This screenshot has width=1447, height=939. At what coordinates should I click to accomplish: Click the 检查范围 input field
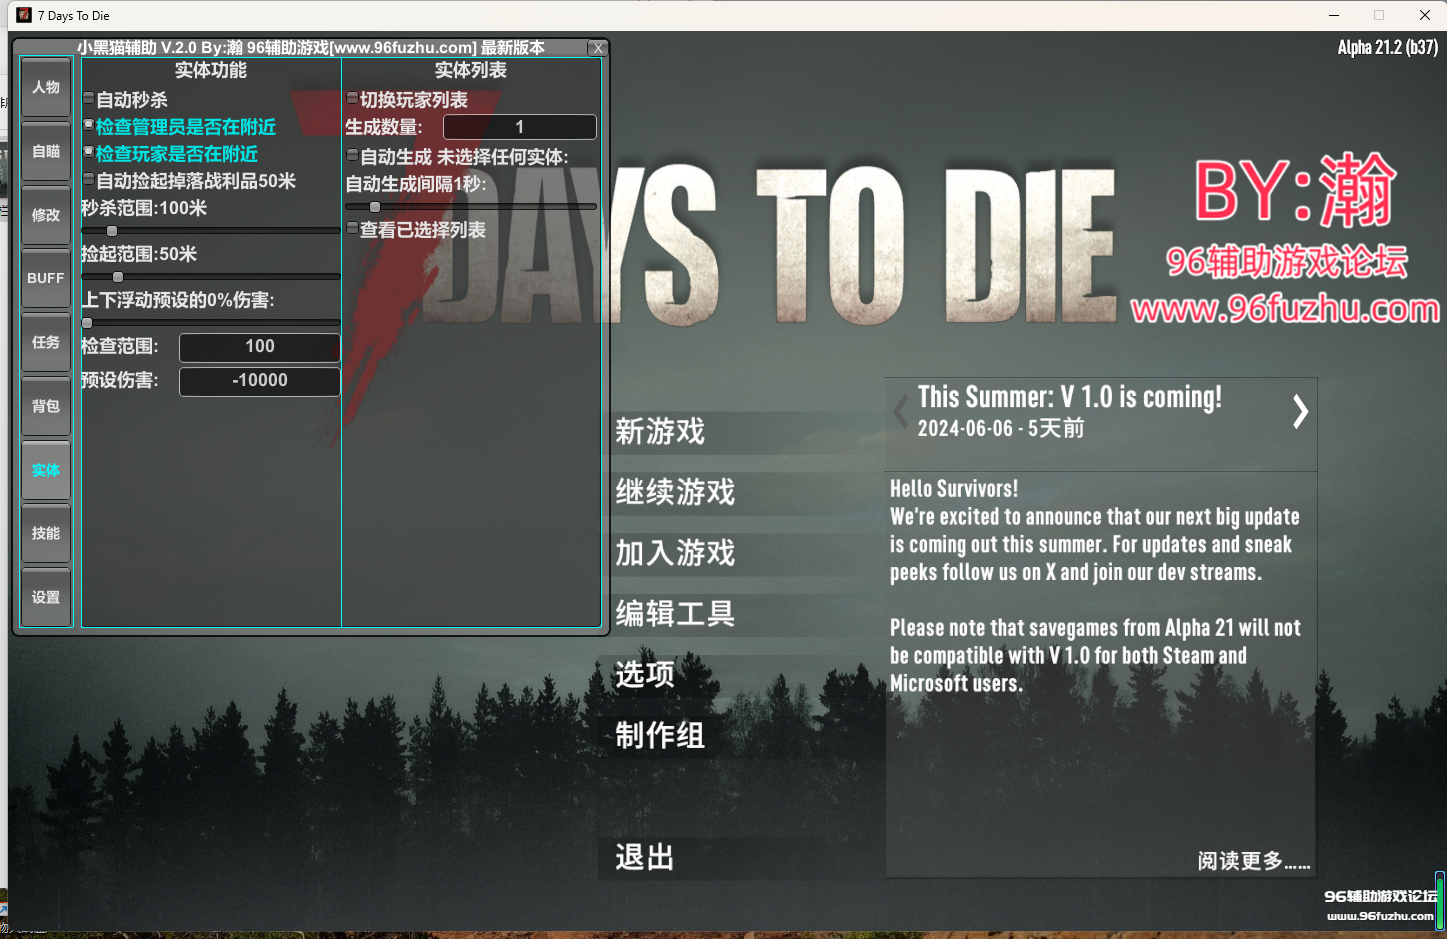[260, 347]
